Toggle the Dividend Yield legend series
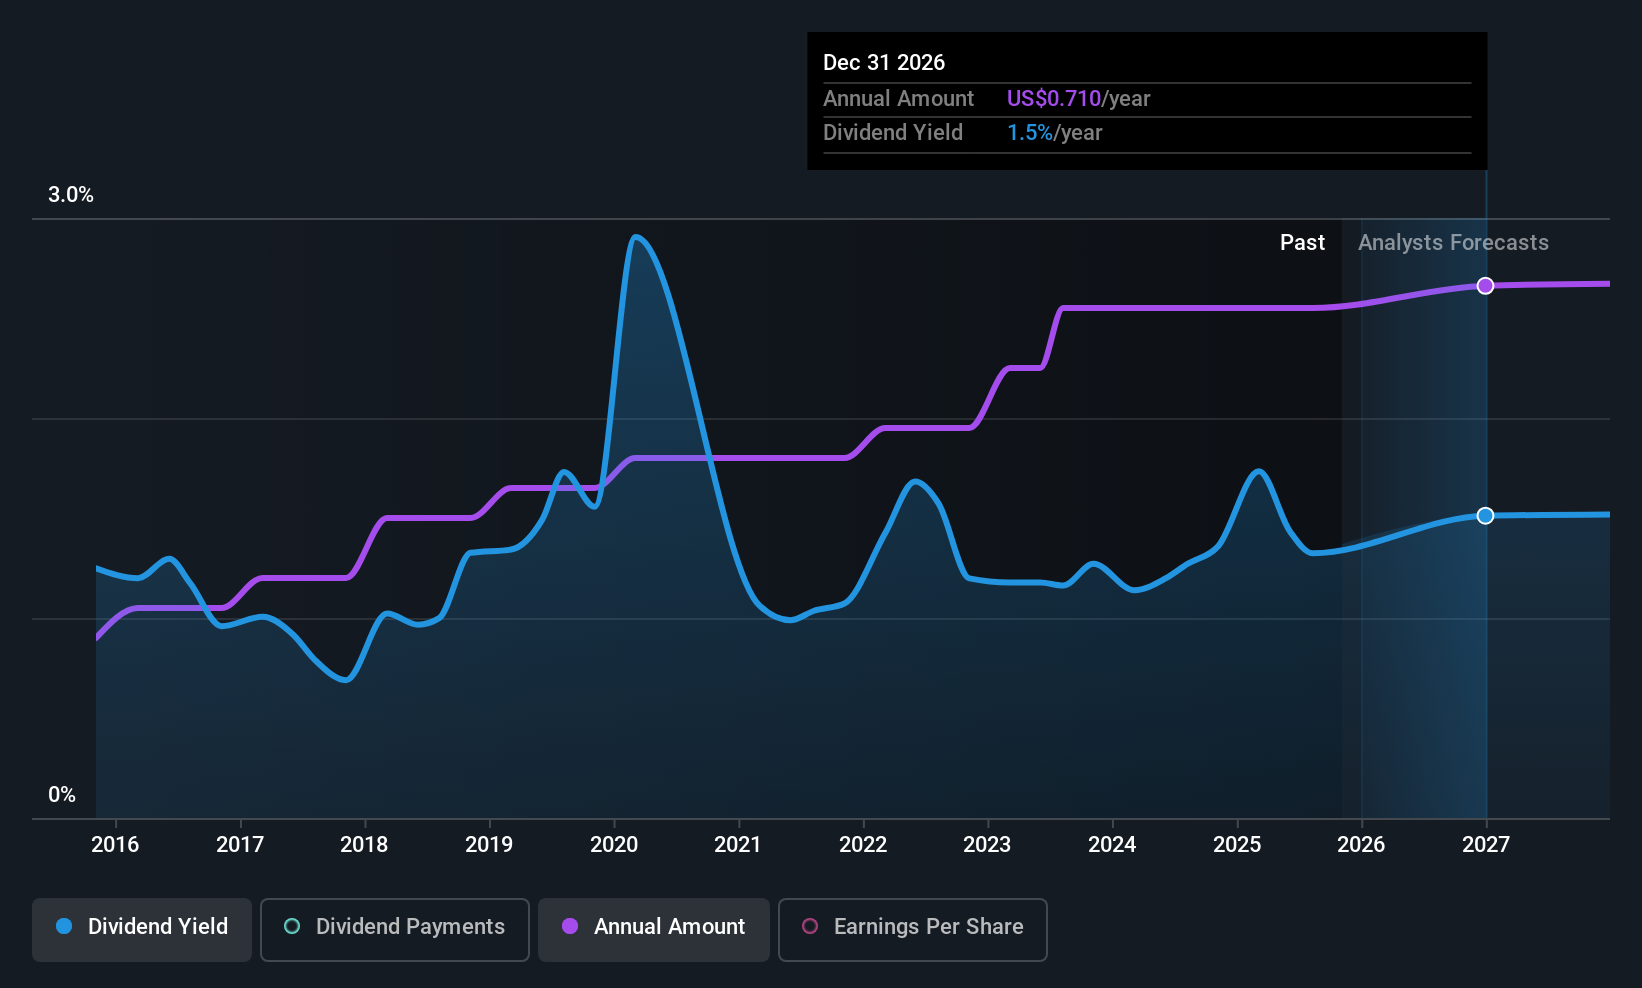The height and width of the screenshot is (988, 1642). click(142, 927)
